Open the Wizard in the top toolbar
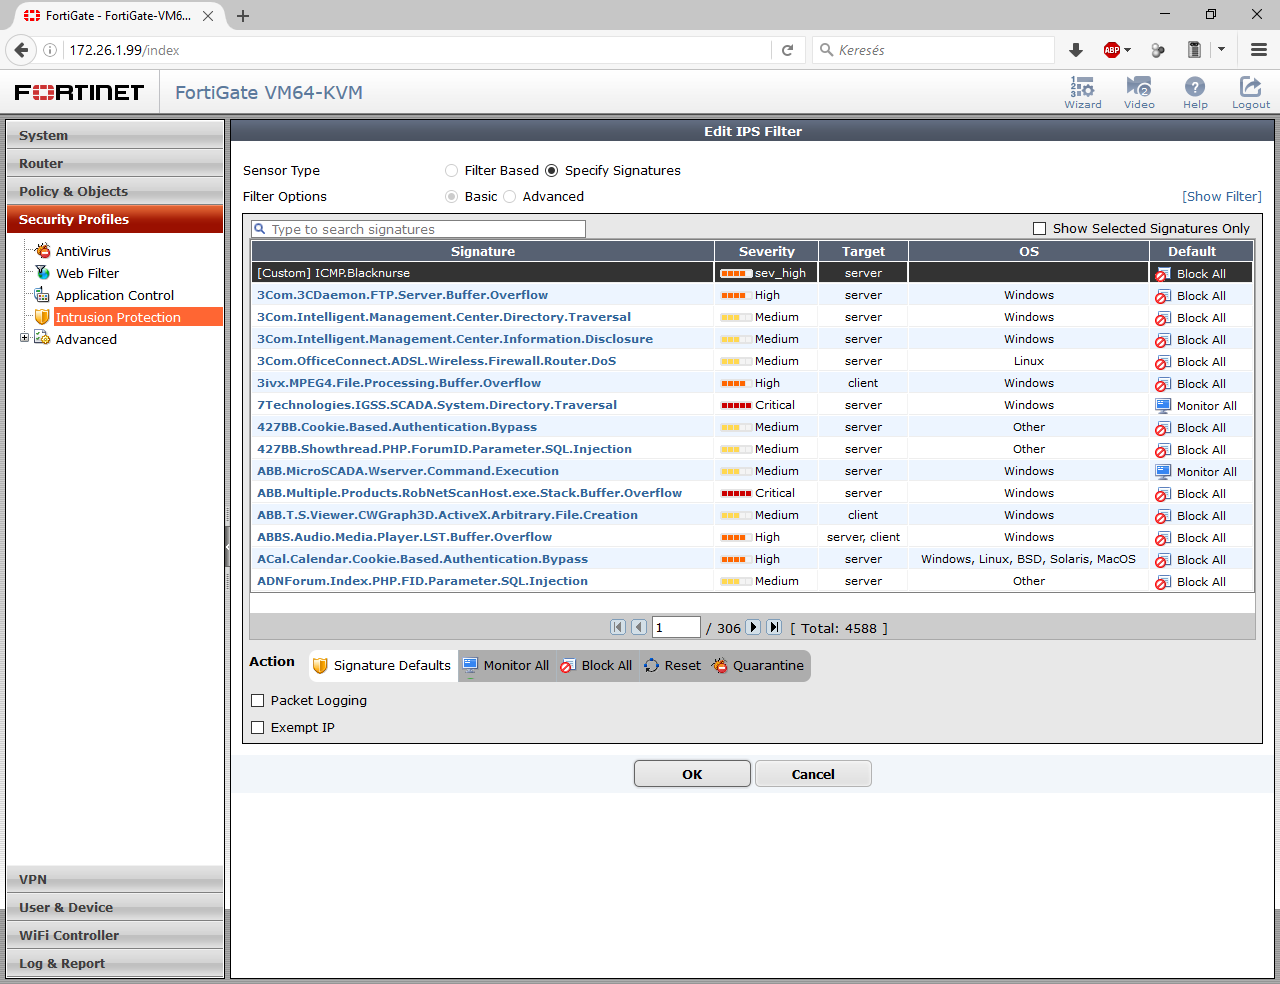 coord(1083,92)
